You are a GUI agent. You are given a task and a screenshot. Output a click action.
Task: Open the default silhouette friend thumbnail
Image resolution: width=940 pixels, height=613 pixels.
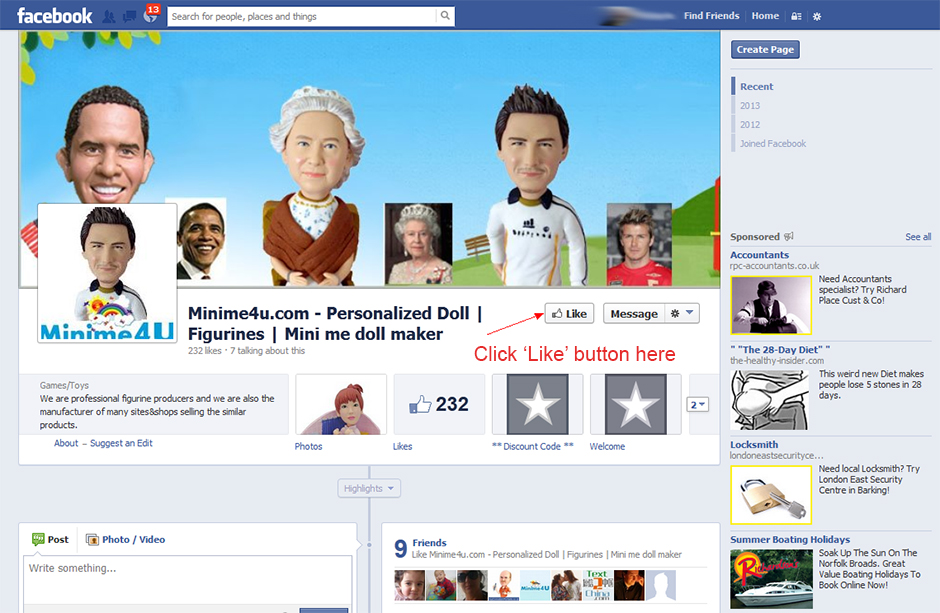[660, 585]
